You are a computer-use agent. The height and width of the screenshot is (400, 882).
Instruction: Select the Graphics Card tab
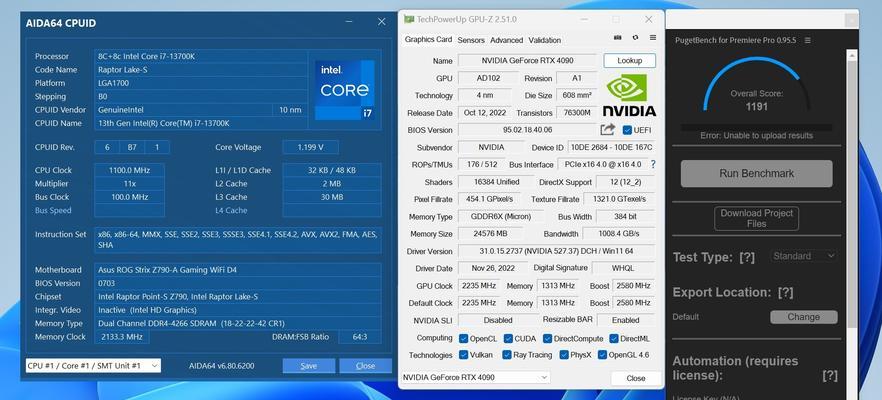(x=428, y=39)
